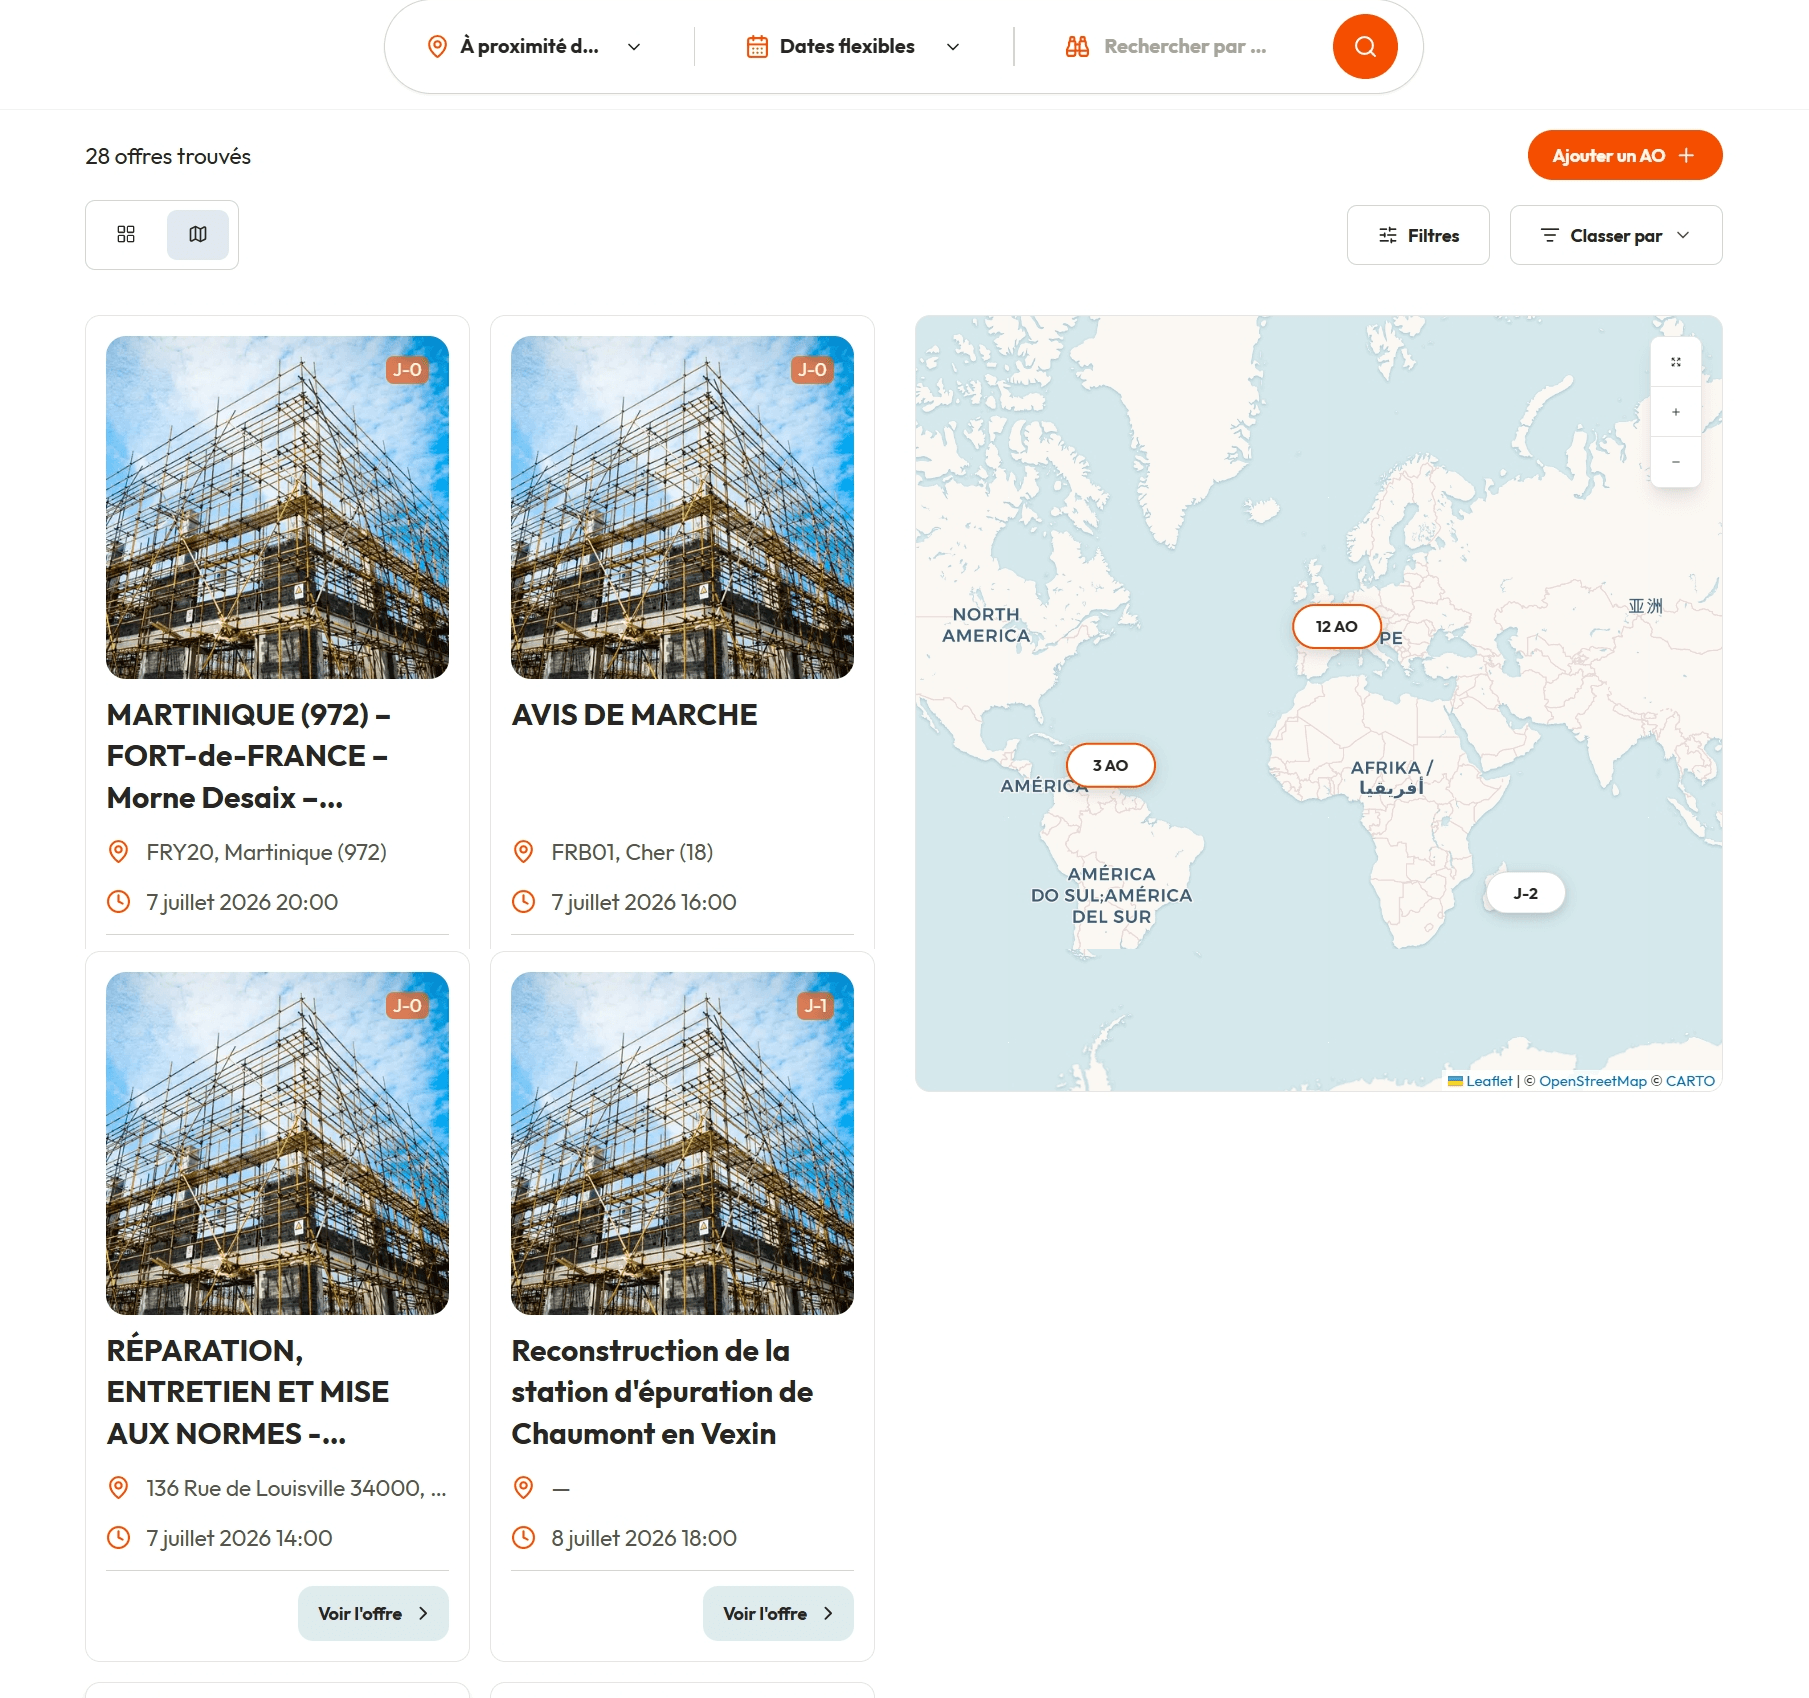Click the Reconstruction de la station title
Image resolution: width=1809 pixels, height=1698 pixels.
click(x=662, y=1392)
